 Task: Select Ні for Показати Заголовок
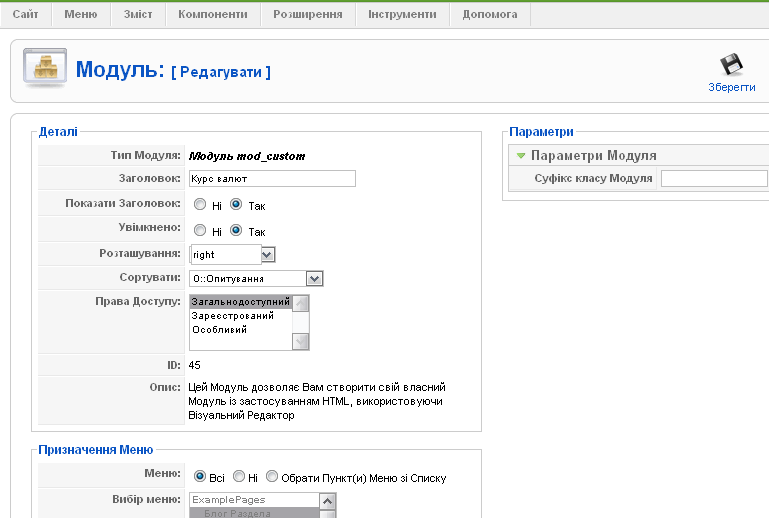tap(200, 204)
